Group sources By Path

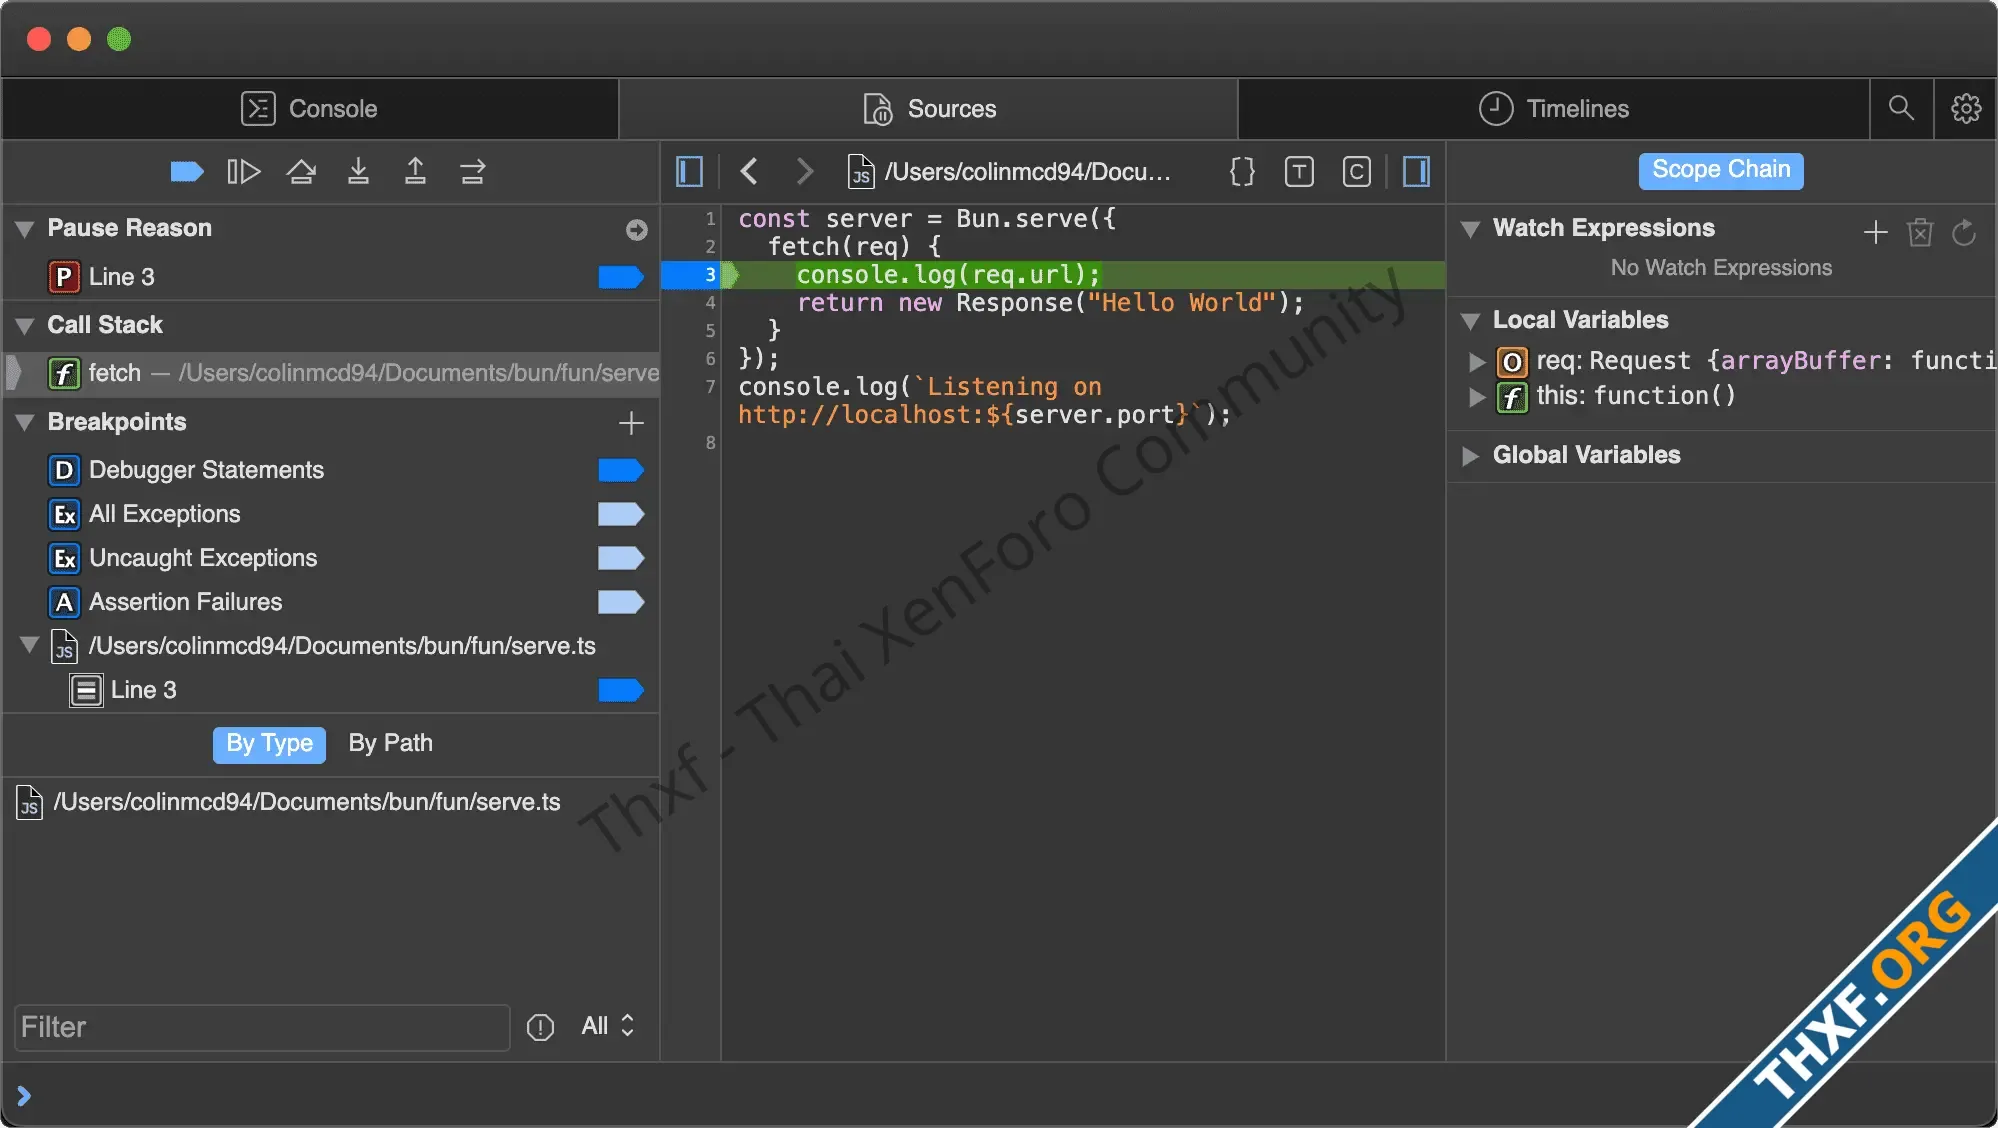pos(390,744)
